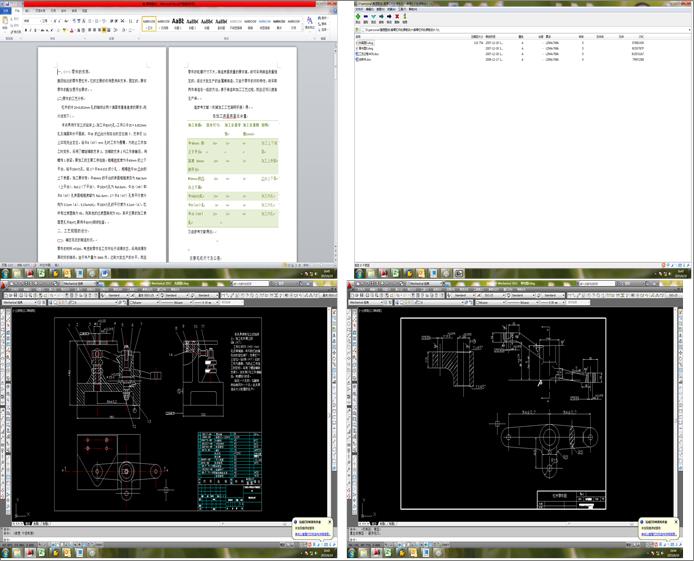Open the blue File tab in Word
Screen dimensions: 694x561
(x=7, y=10)
